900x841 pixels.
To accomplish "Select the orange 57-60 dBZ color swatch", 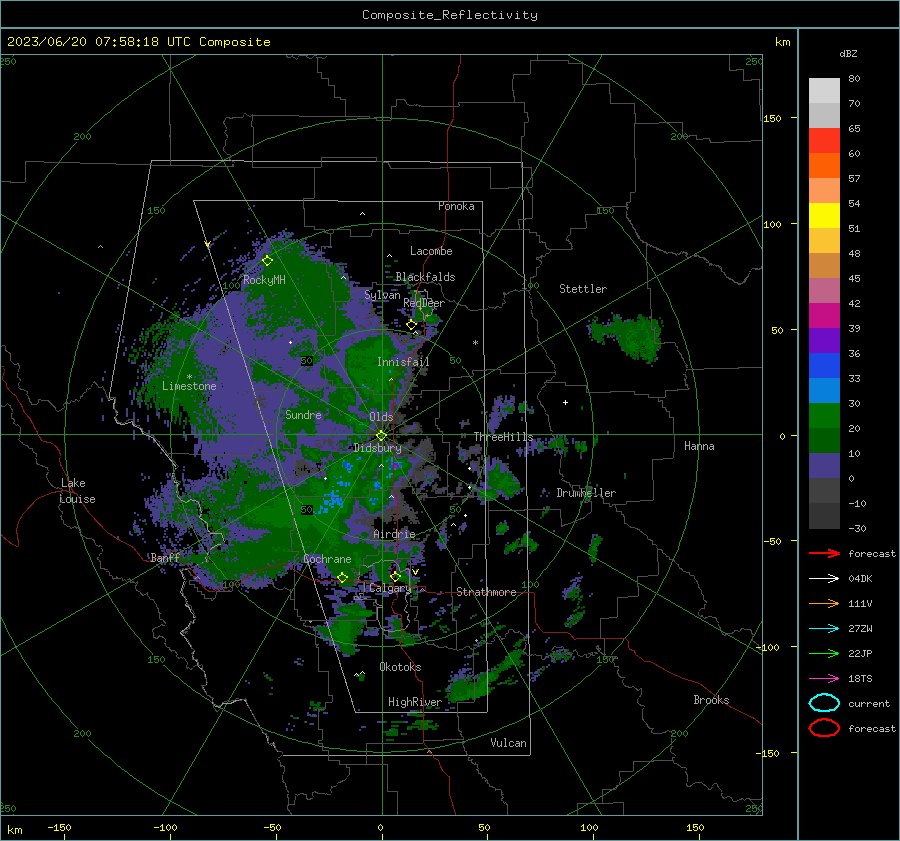I will point(824,166).
